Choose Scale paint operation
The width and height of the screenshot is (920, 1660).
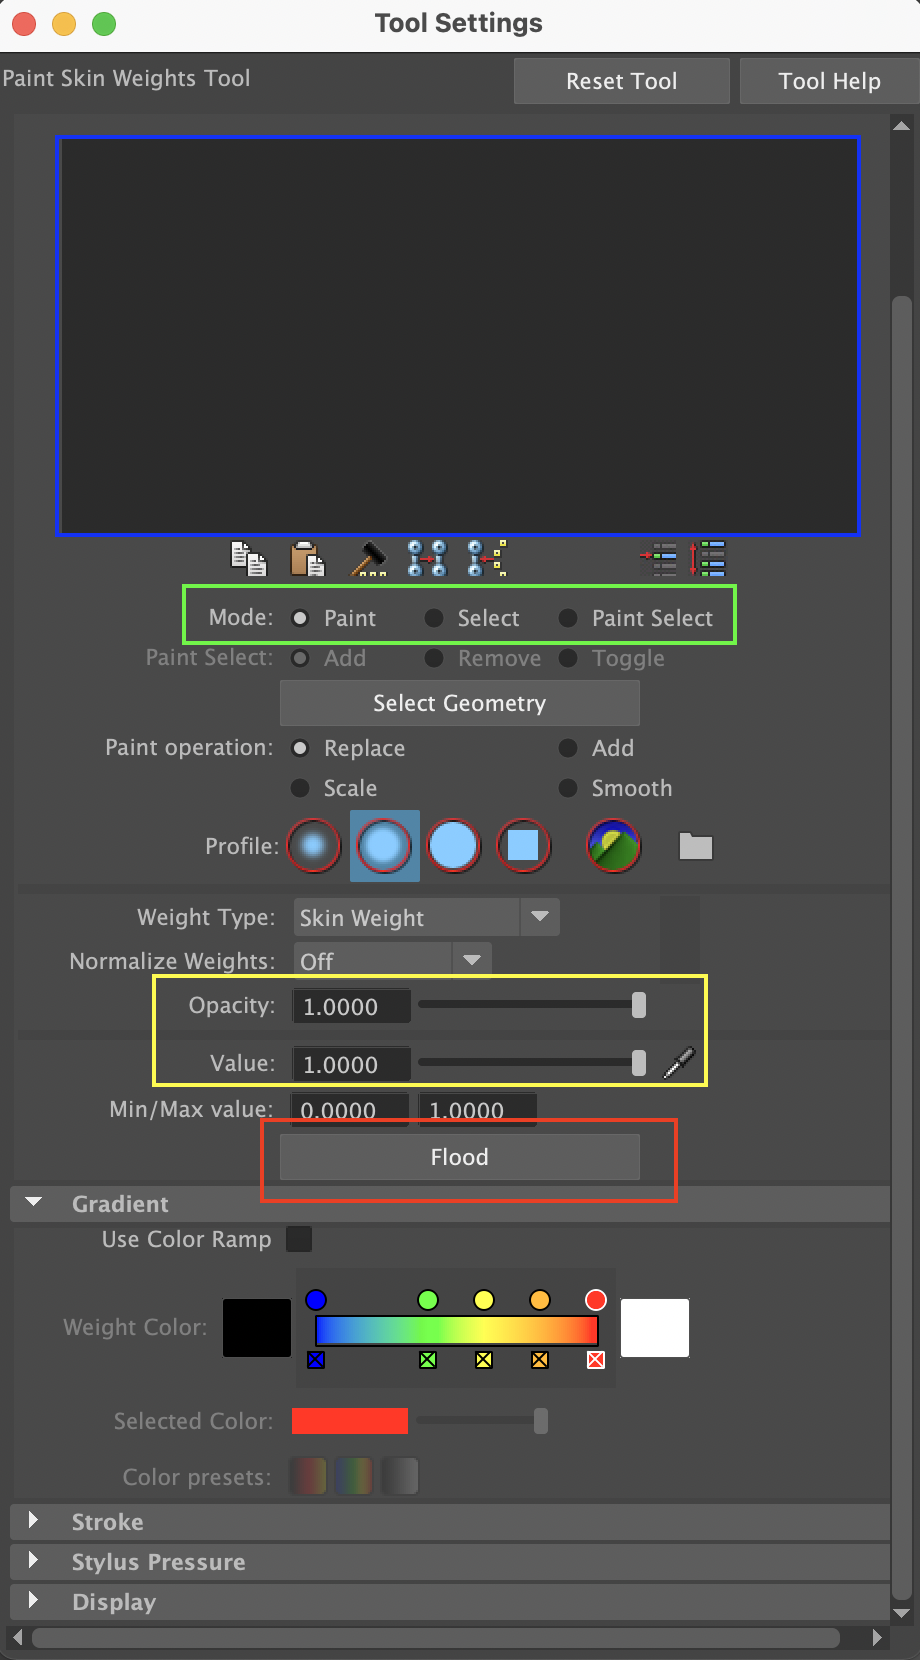300,788
